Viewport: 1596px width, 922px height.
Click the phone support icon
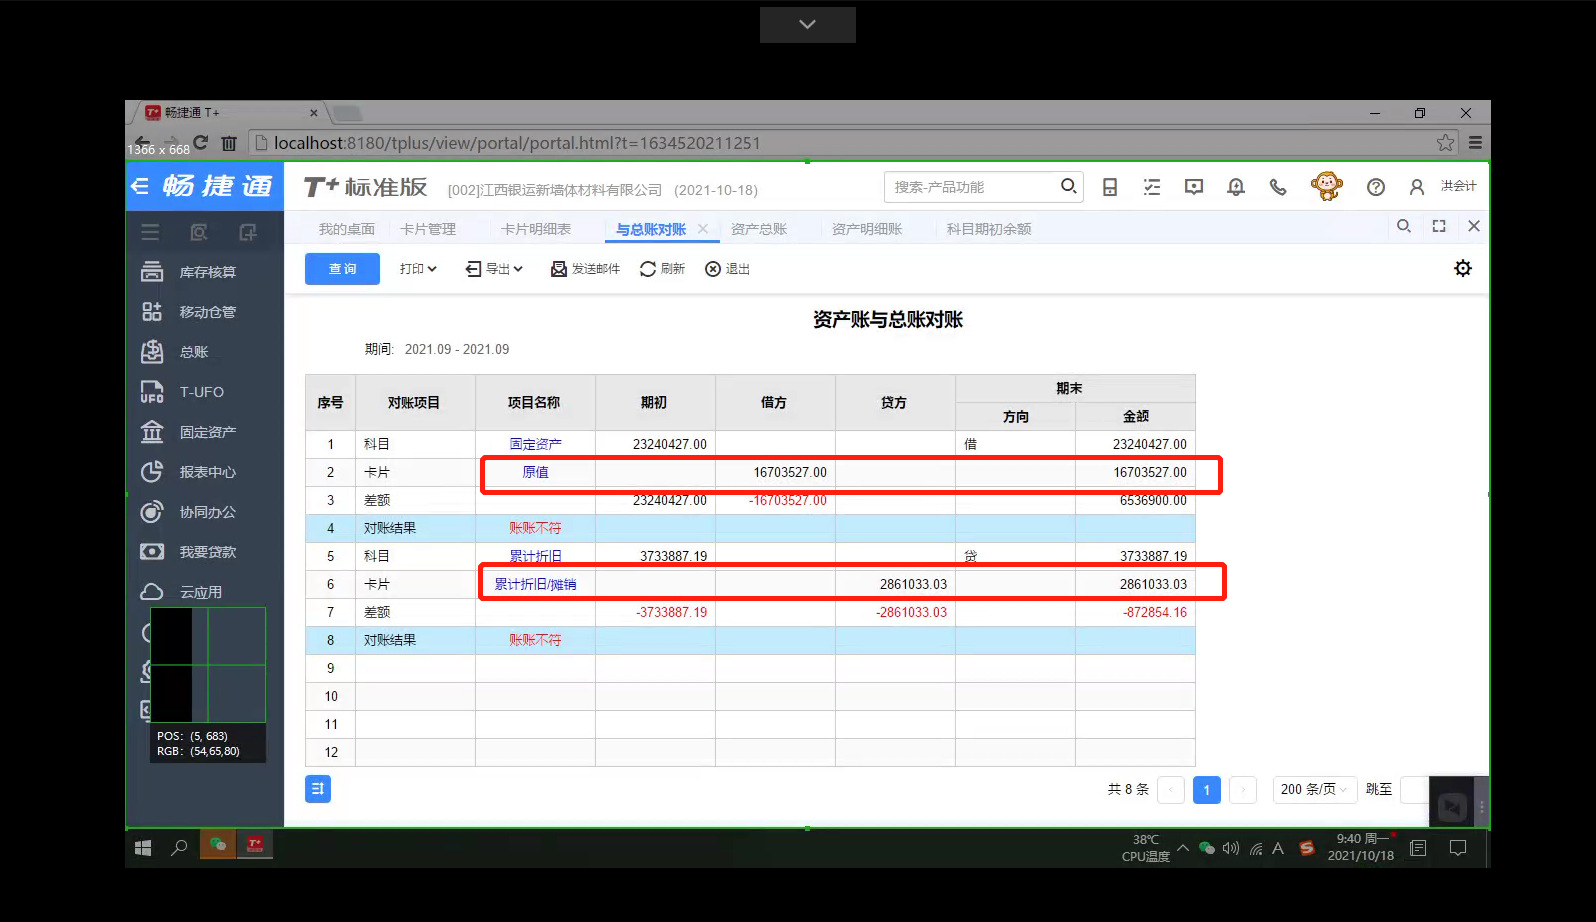(1278, 187)
